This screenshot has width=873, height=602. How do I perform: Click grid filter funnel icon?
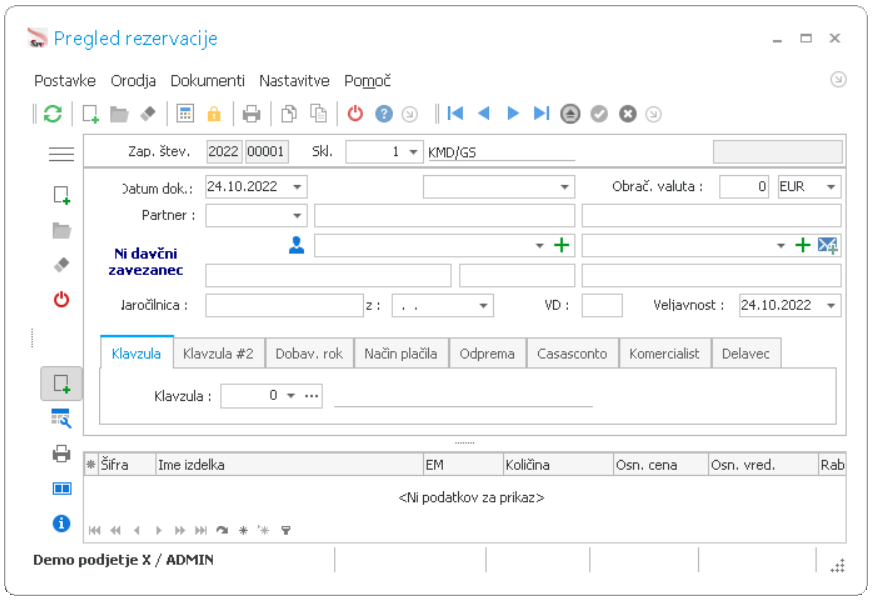[x=286, y=530]
